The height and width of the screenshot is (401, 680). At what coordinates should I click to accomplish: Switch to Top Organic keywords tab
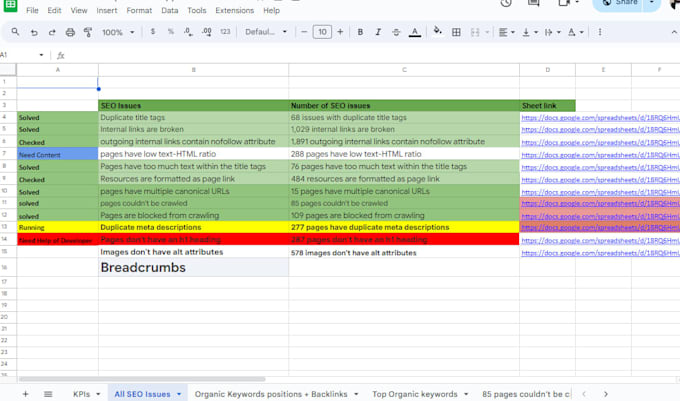click(415, 394)
